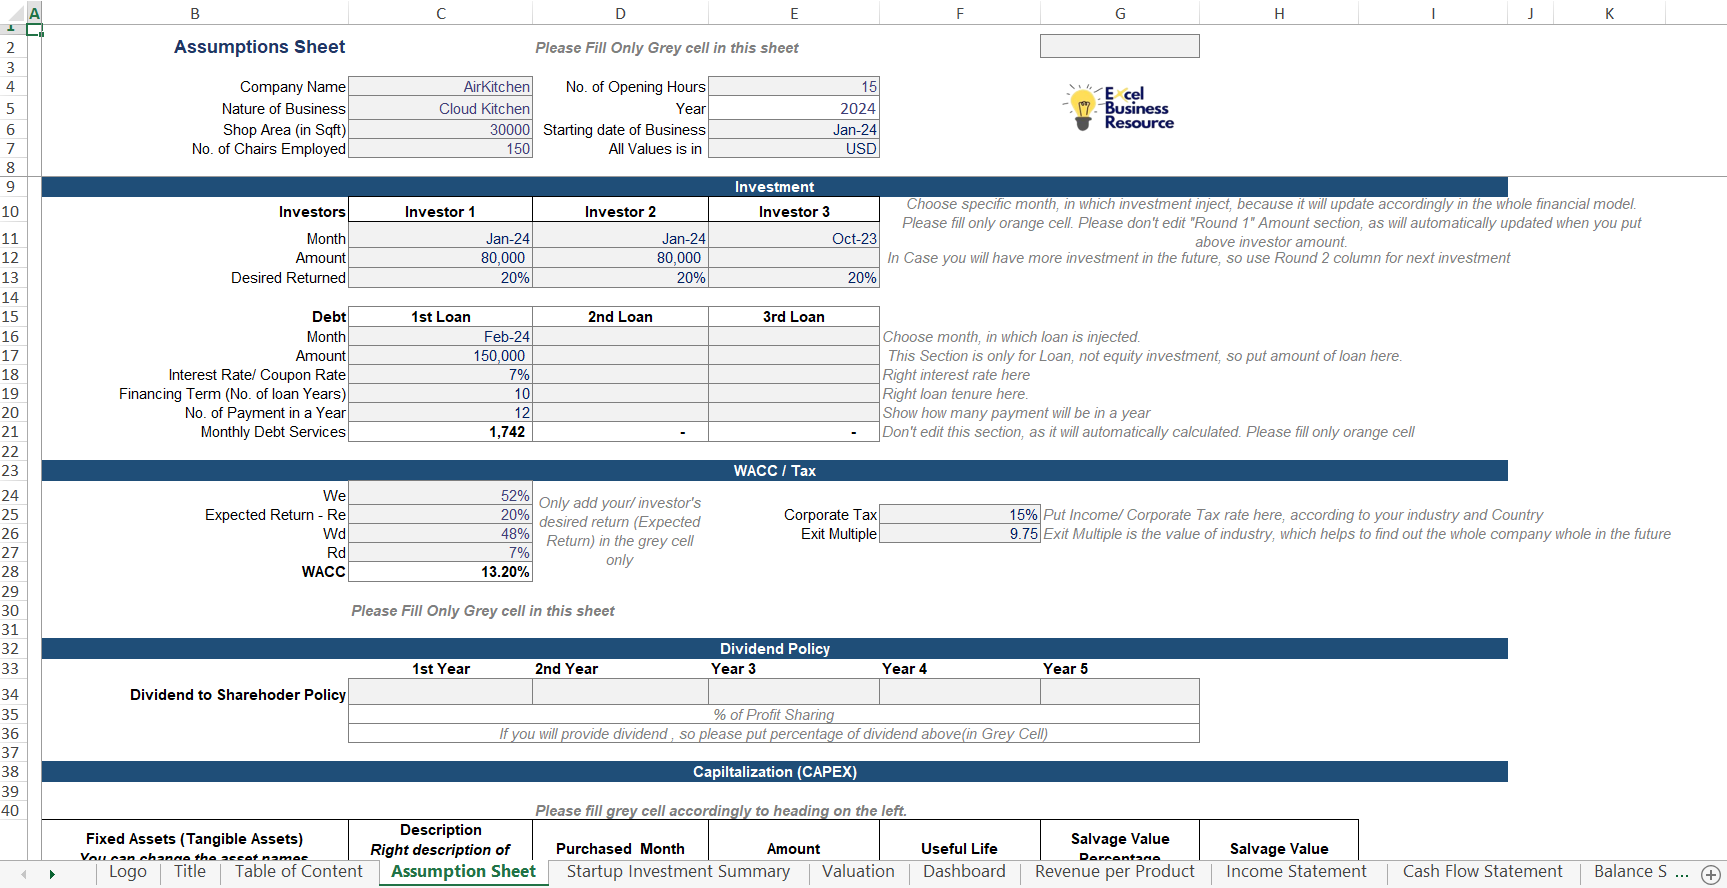Image resolution: width=1727 pixels, height=888 pixels.
Task: Click Monthly Debt Services value 1,742
Action: [x=440, y=432]
